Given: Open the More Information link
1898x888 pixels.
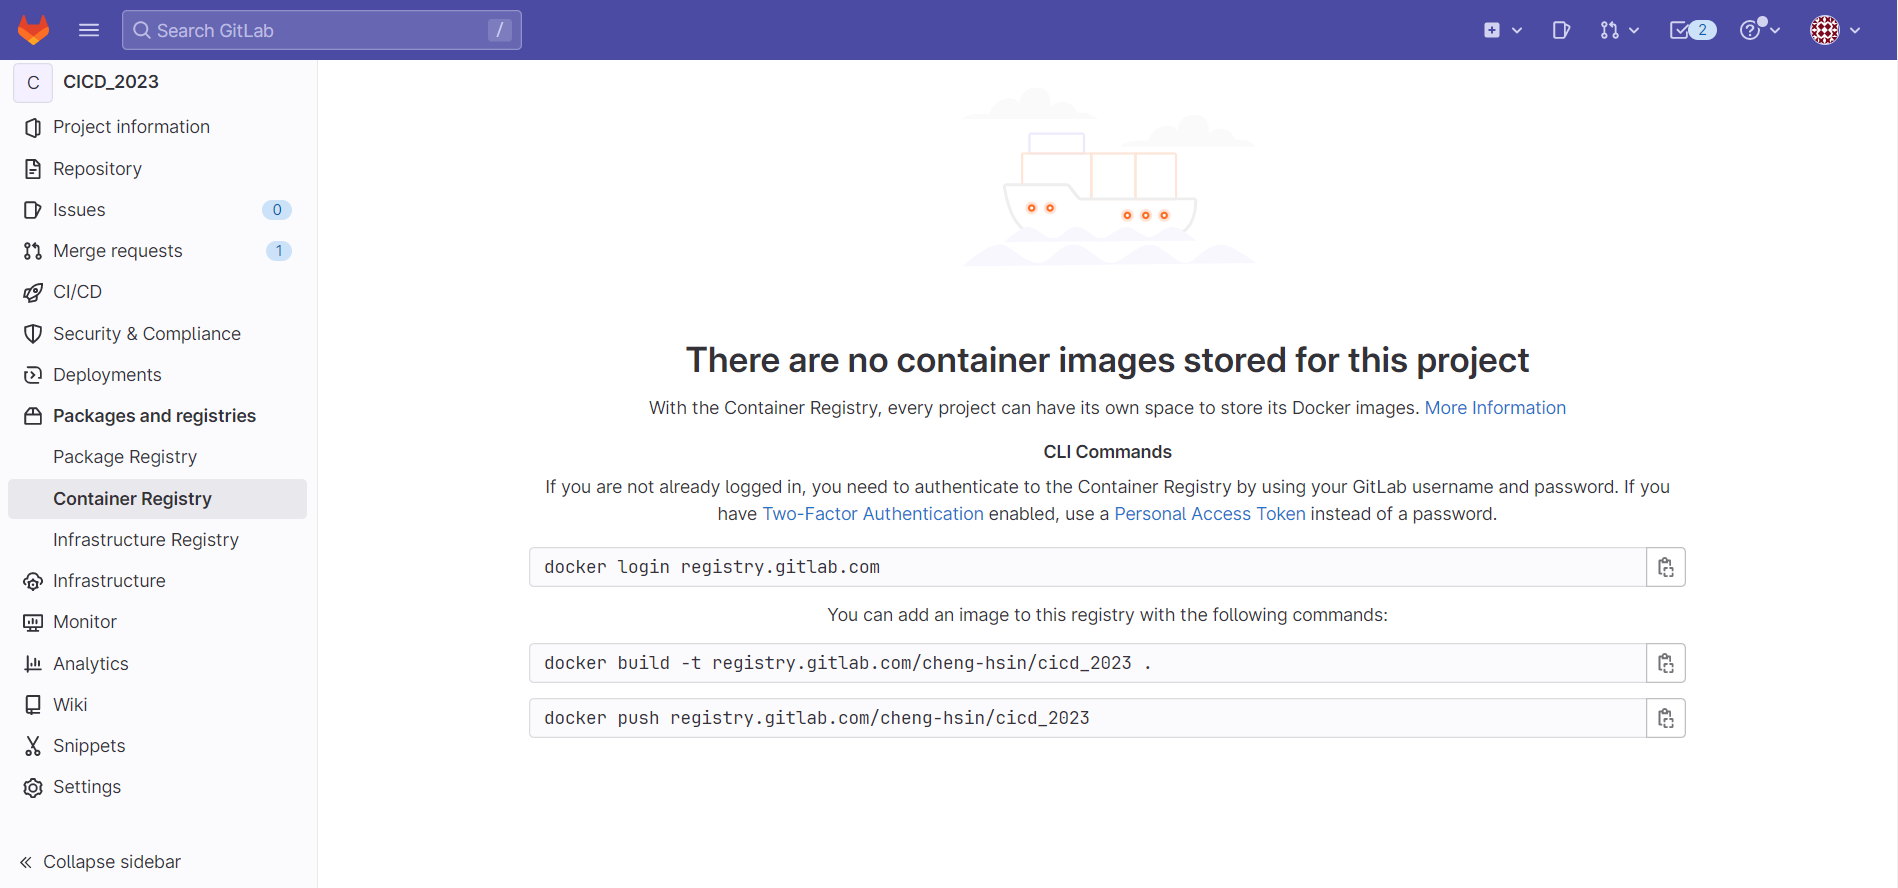Looking at the screenshot, I should pos(1495,408).
